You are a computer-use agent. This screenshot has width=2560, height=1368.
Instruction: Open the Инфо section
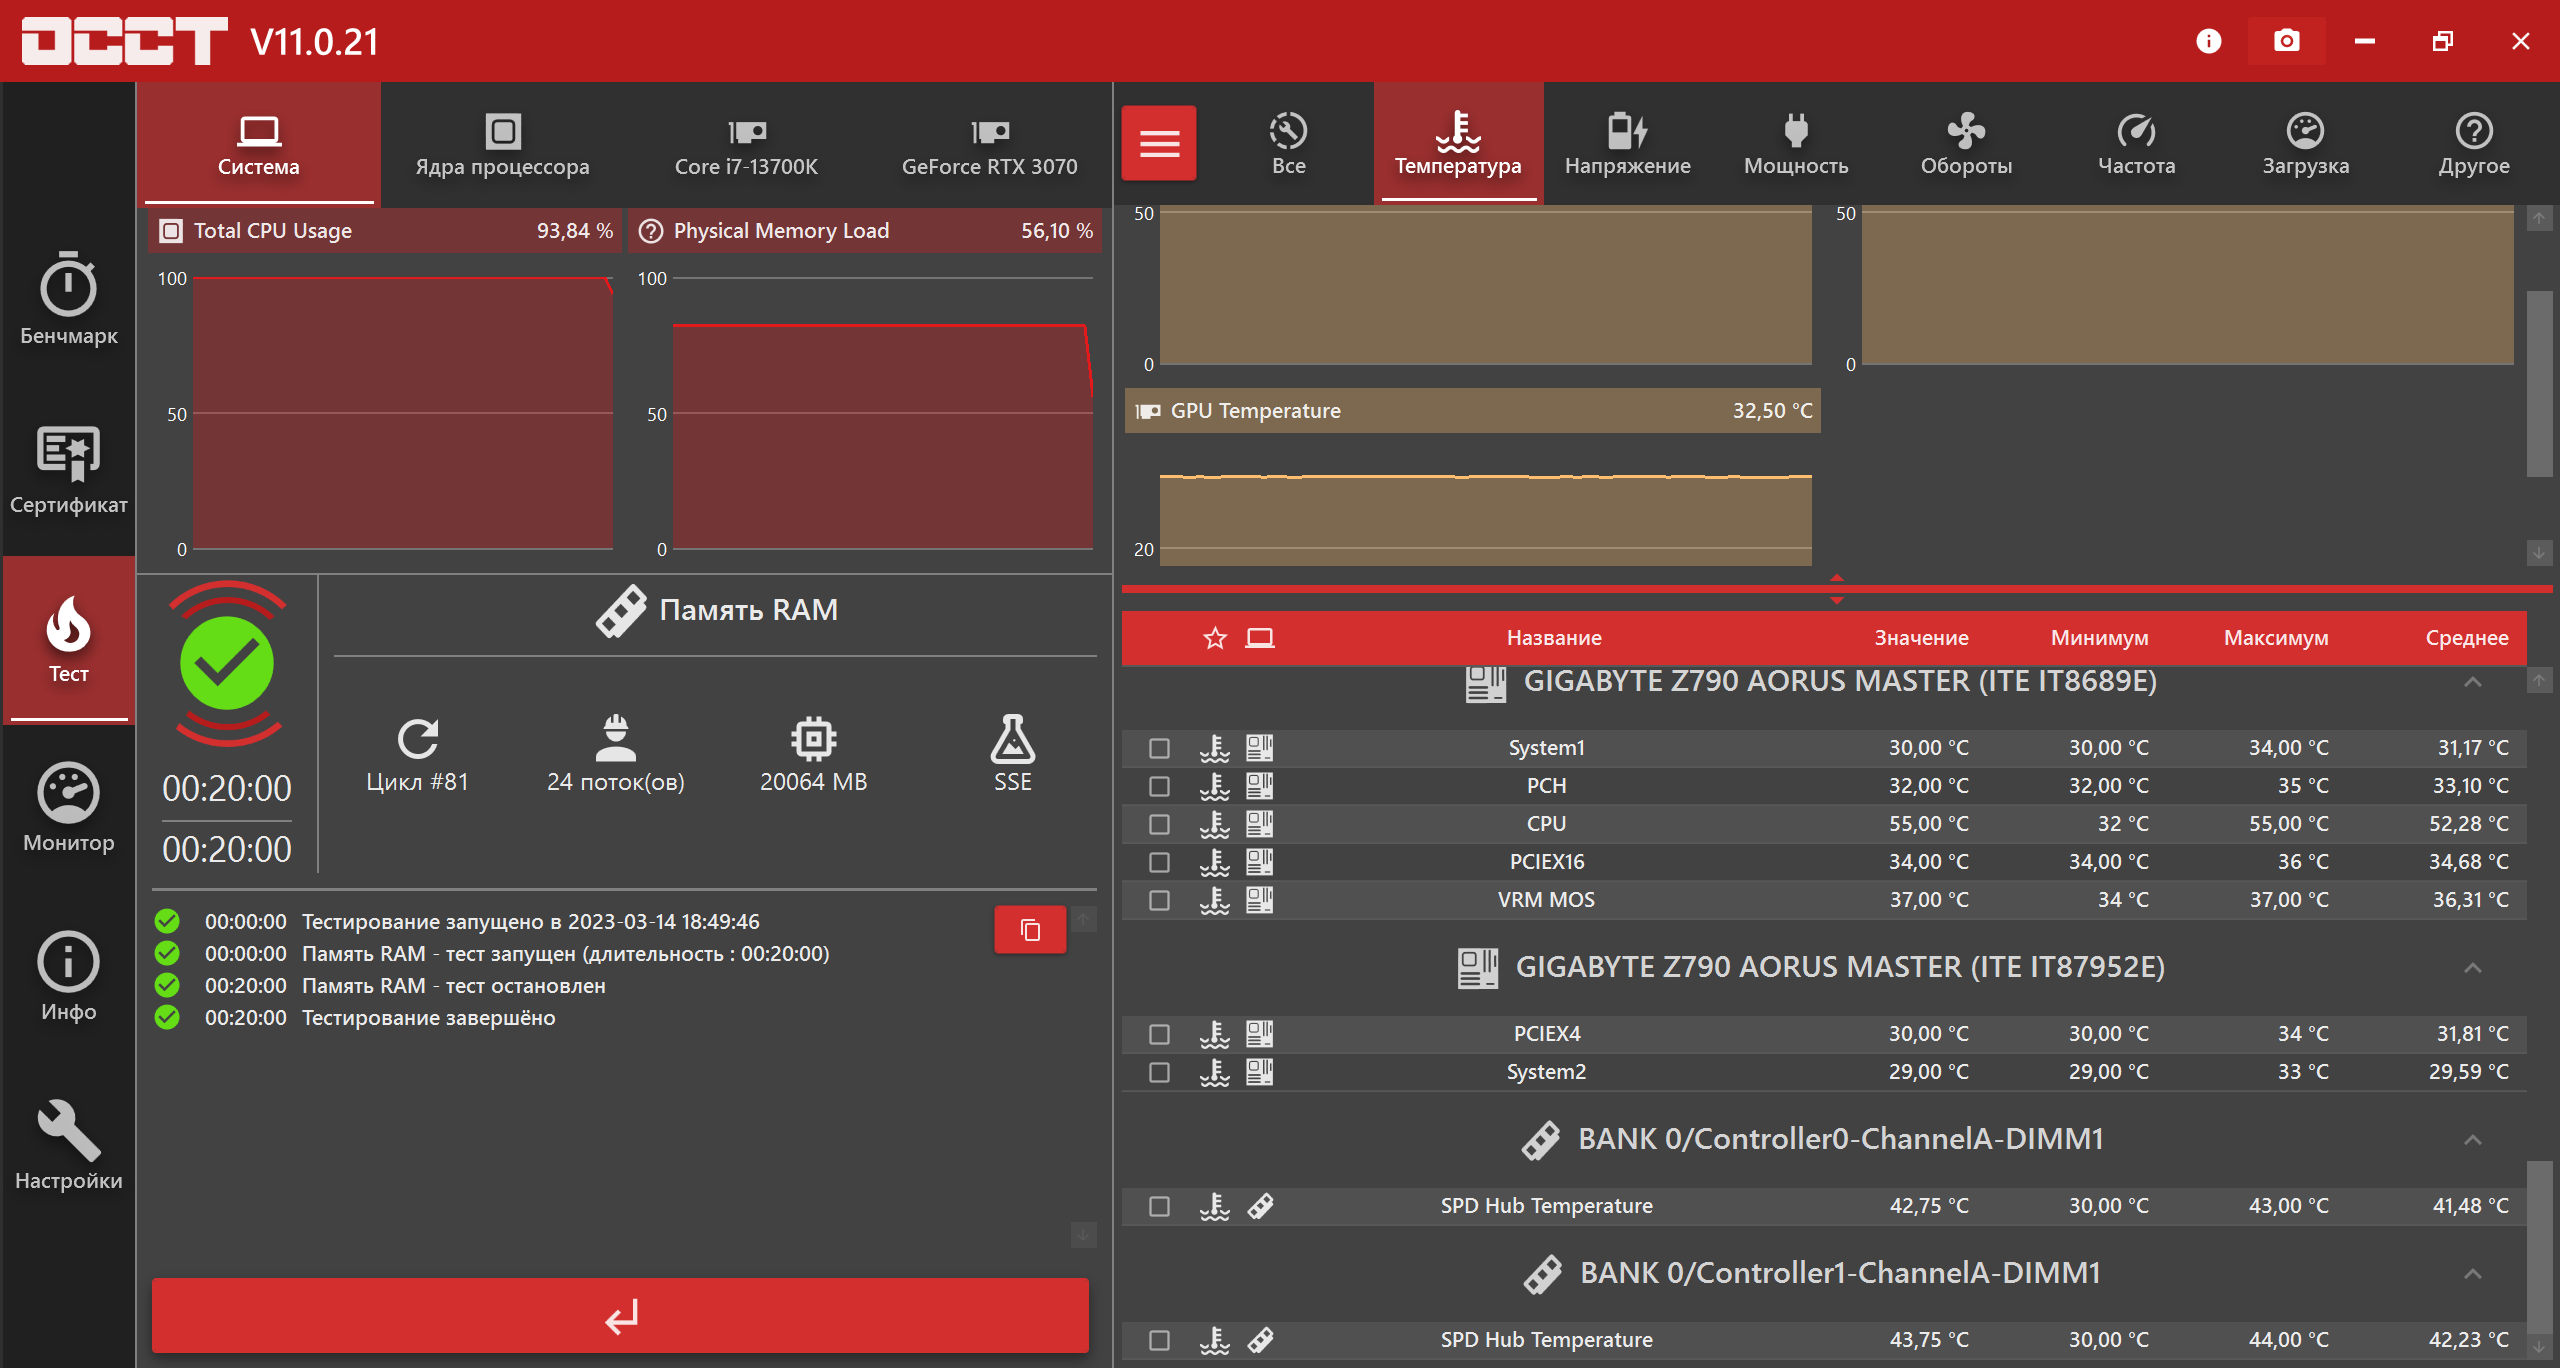(x=68, y=977)
